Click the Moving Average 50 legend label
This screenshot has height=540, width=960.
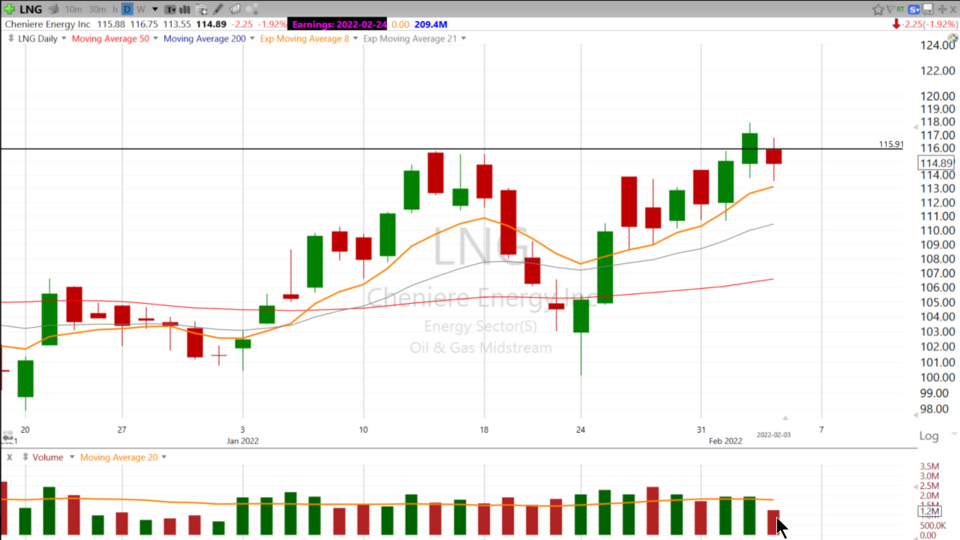click(x=110, y=39)
